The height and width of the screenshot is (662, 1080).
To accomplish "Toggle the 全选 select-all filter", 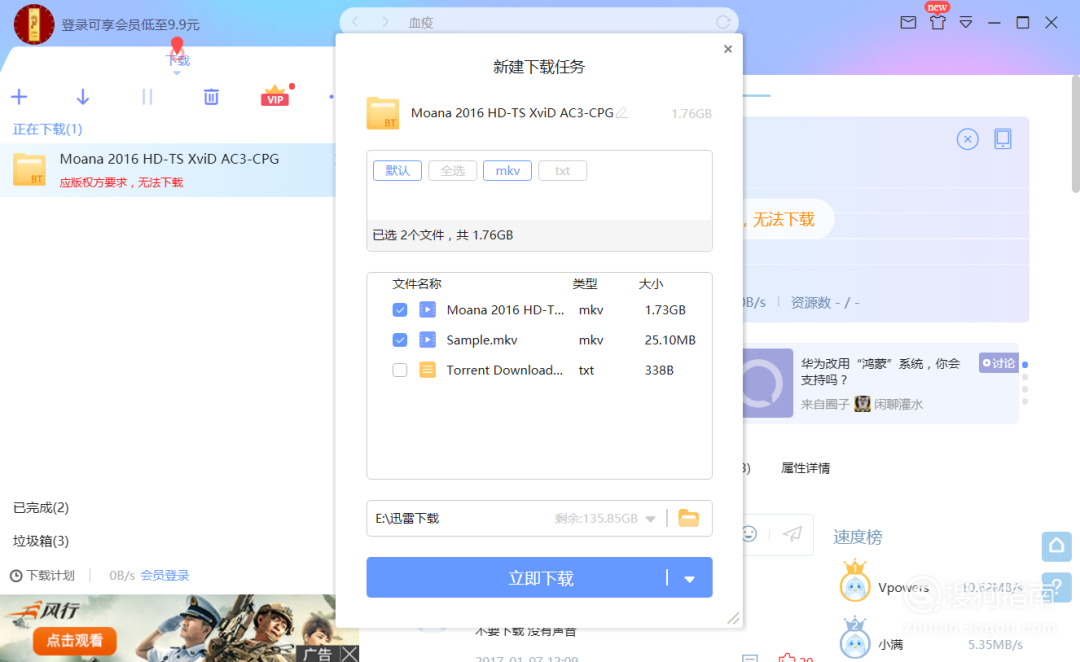I will (453, 171).
